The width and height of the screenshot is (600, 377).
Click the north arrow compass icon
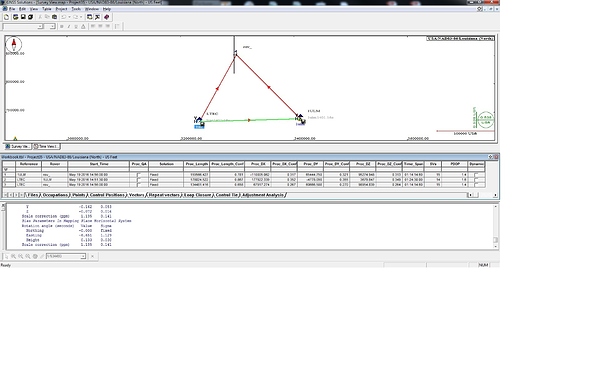point(14,44)
